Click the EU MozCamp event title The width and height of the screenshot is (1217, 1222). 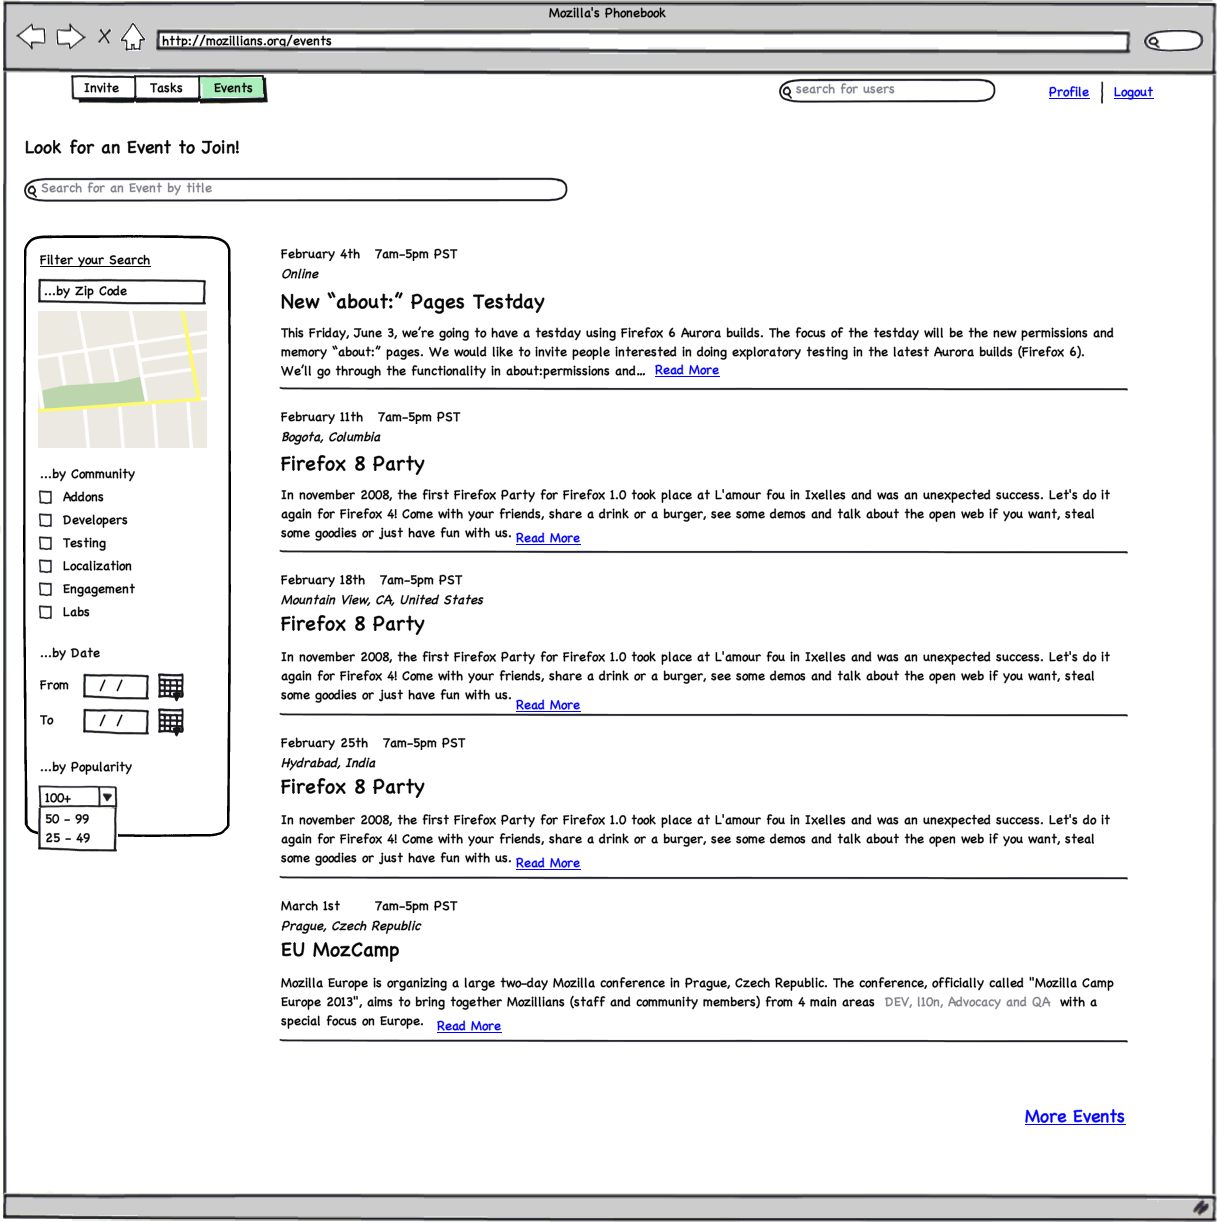coord(340,950)
